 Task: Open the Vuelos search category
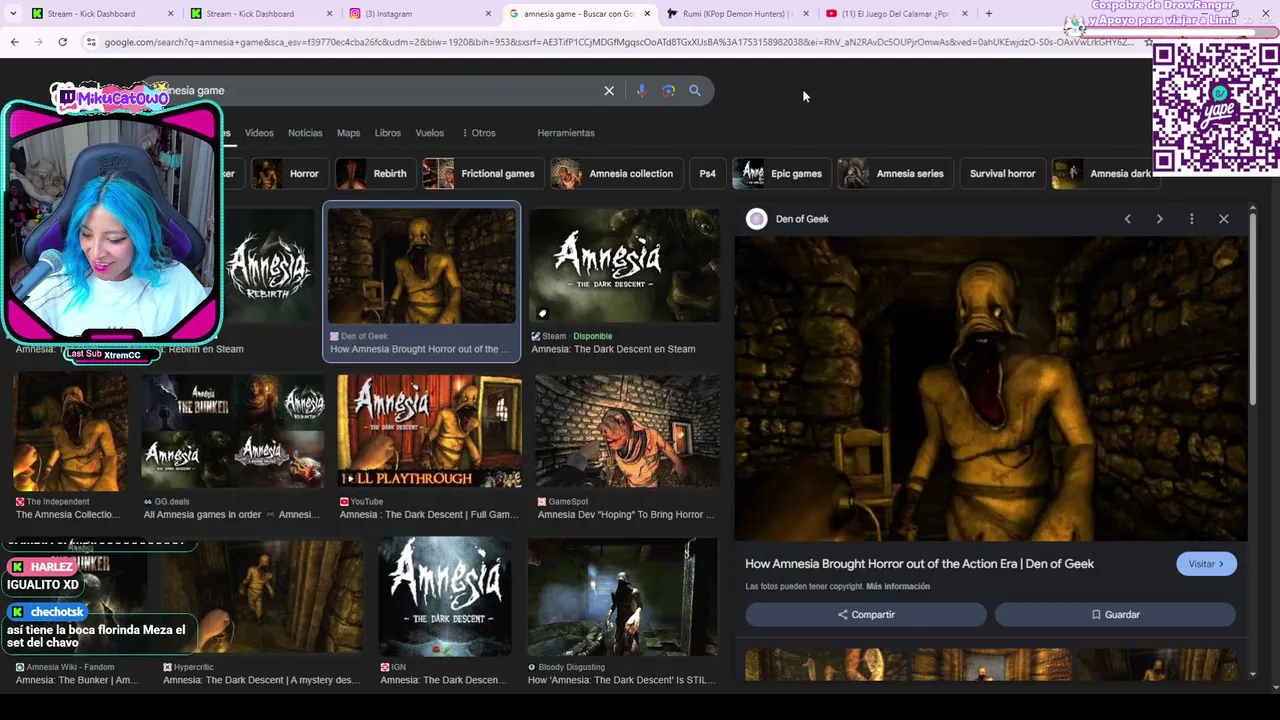click(429, 133)
